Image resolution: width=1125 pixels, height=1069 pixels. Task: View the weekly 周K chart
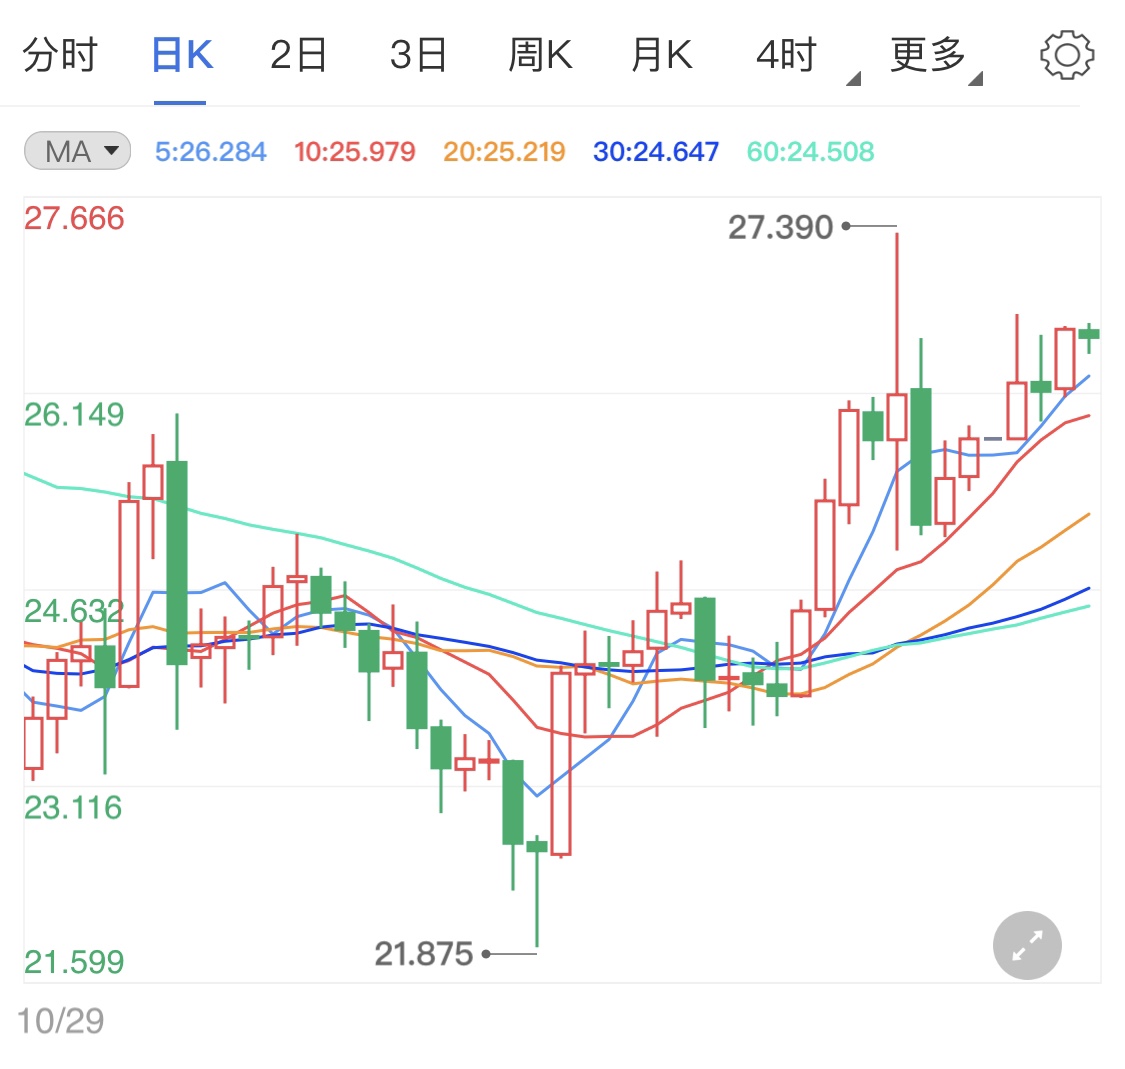point(540,55)
